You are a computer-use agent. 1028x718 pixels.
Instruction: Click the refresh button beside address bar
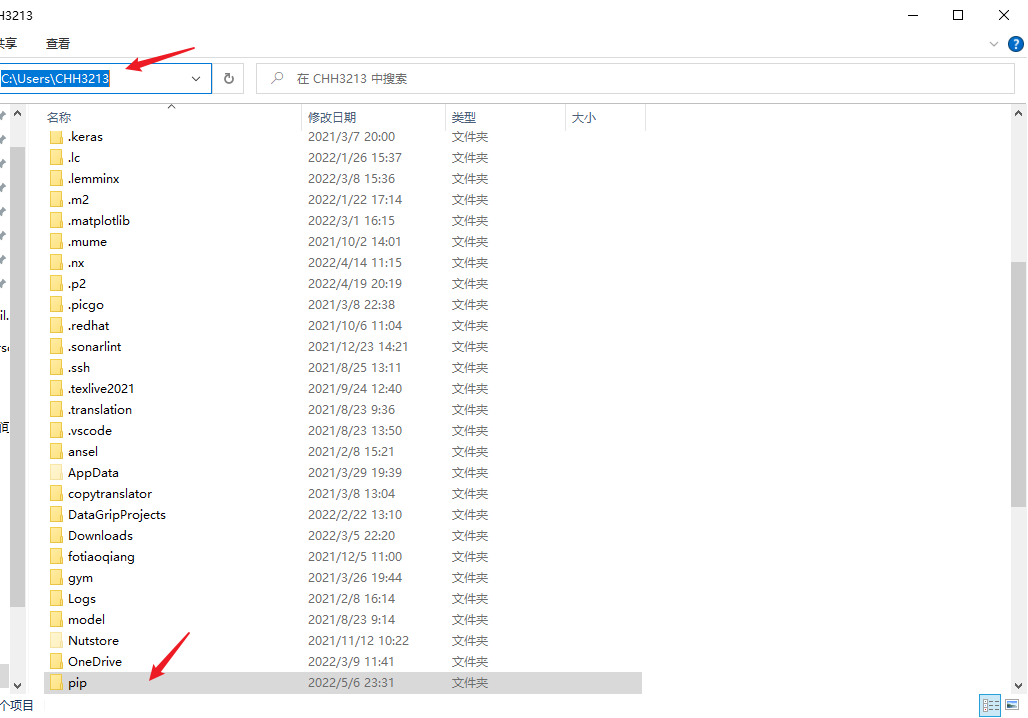(x=229, y=79)
